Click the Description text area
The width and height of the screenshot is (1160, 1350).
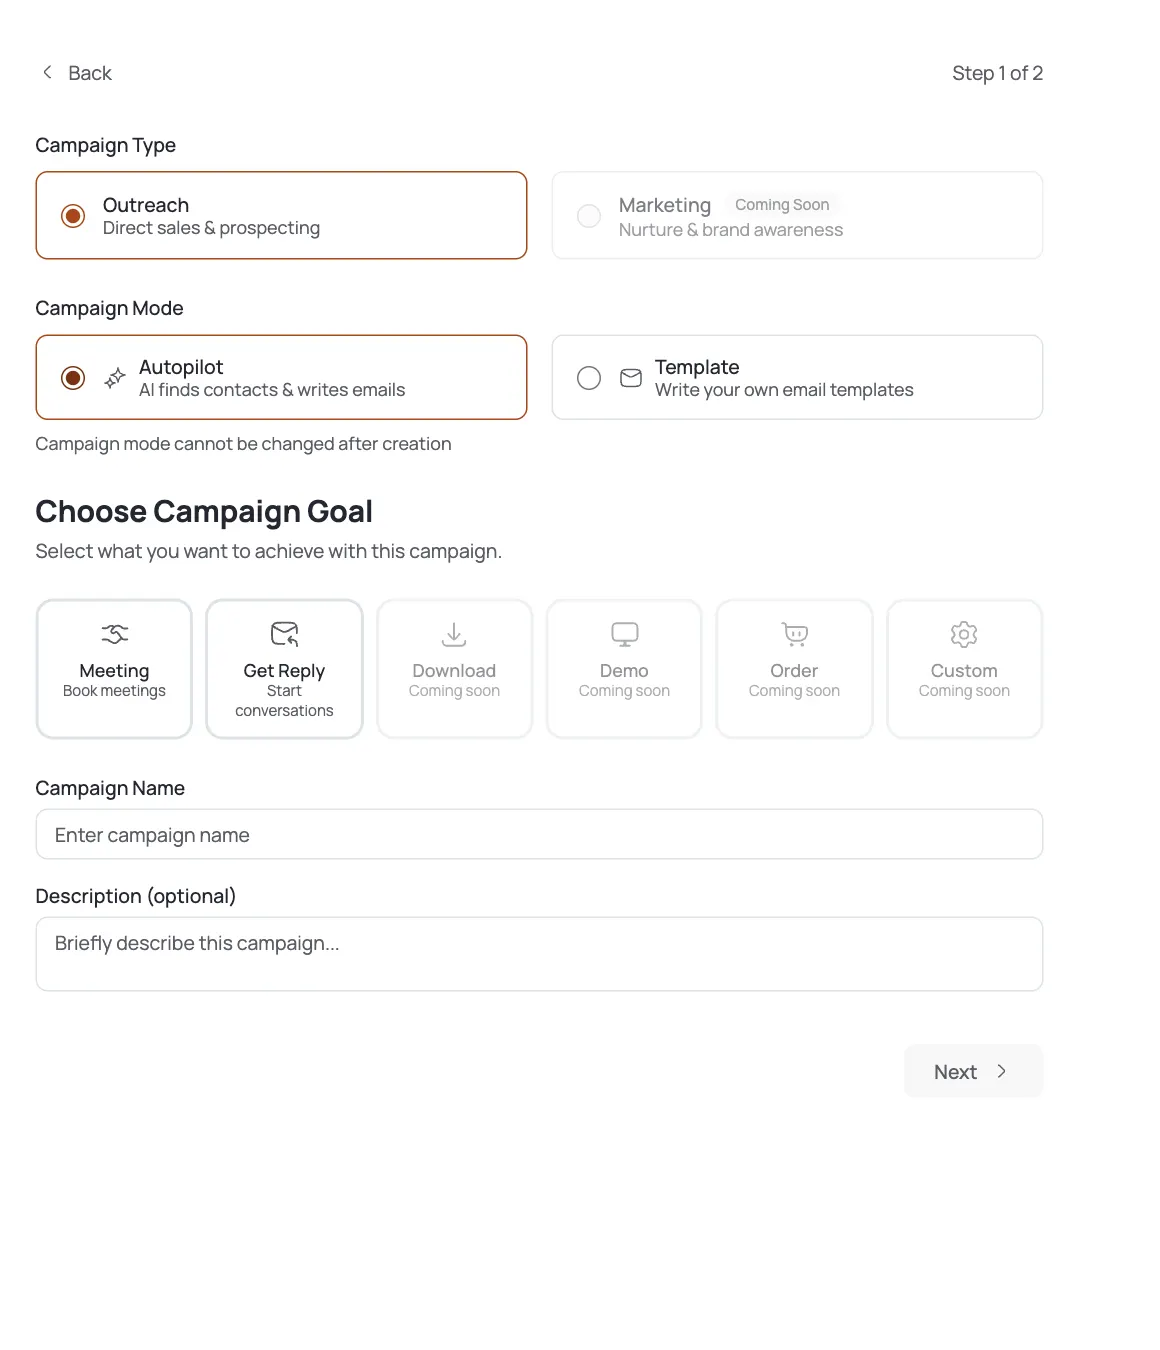(539, 954)
